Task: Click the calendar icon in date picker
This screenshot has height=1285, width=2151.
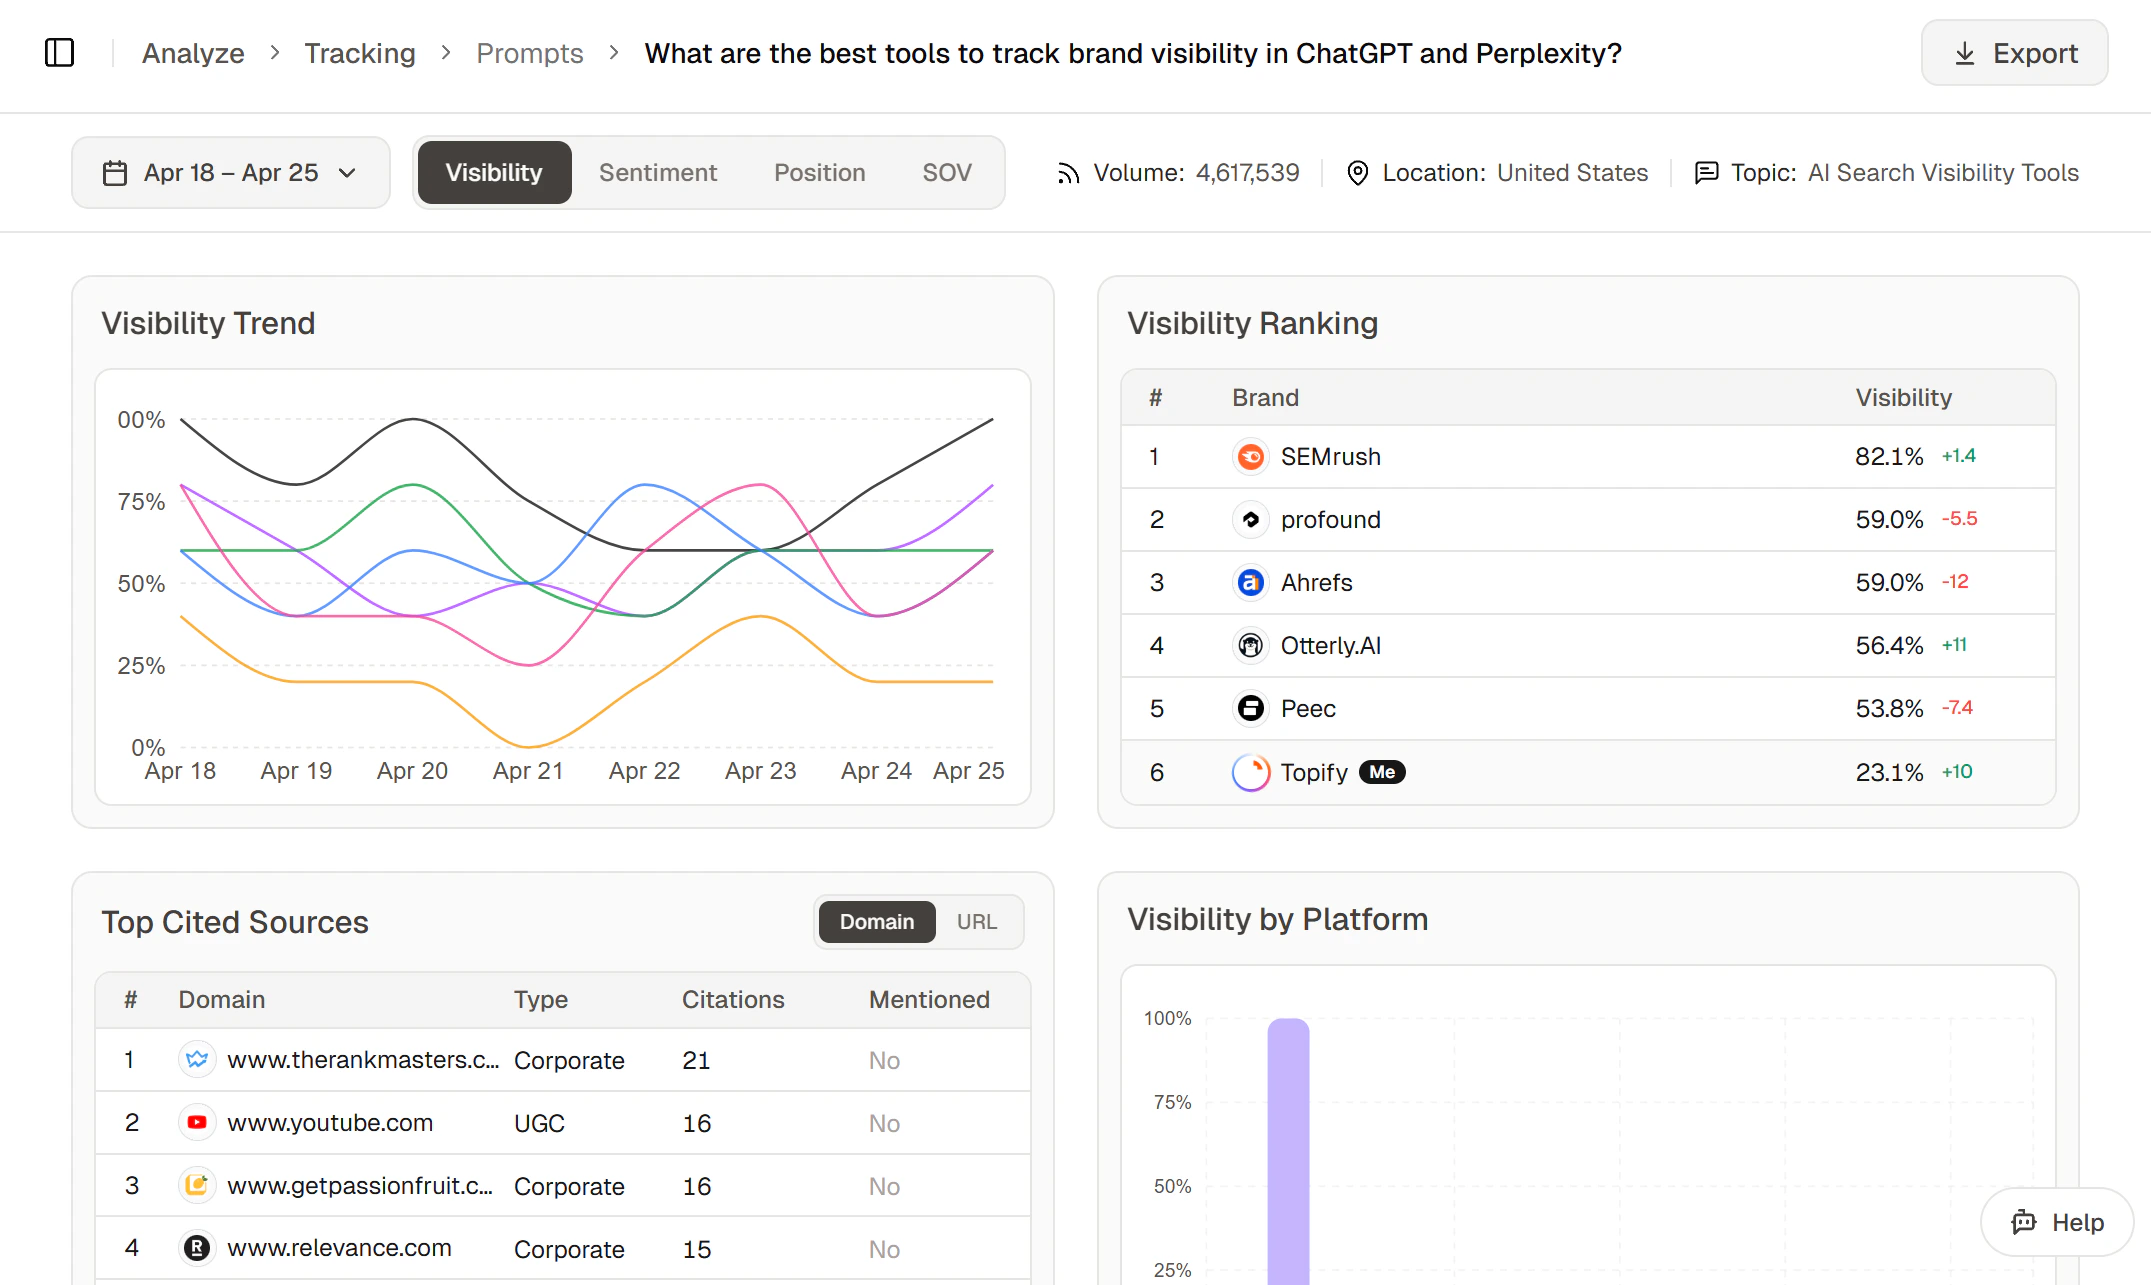Action: tap(115, 173)
